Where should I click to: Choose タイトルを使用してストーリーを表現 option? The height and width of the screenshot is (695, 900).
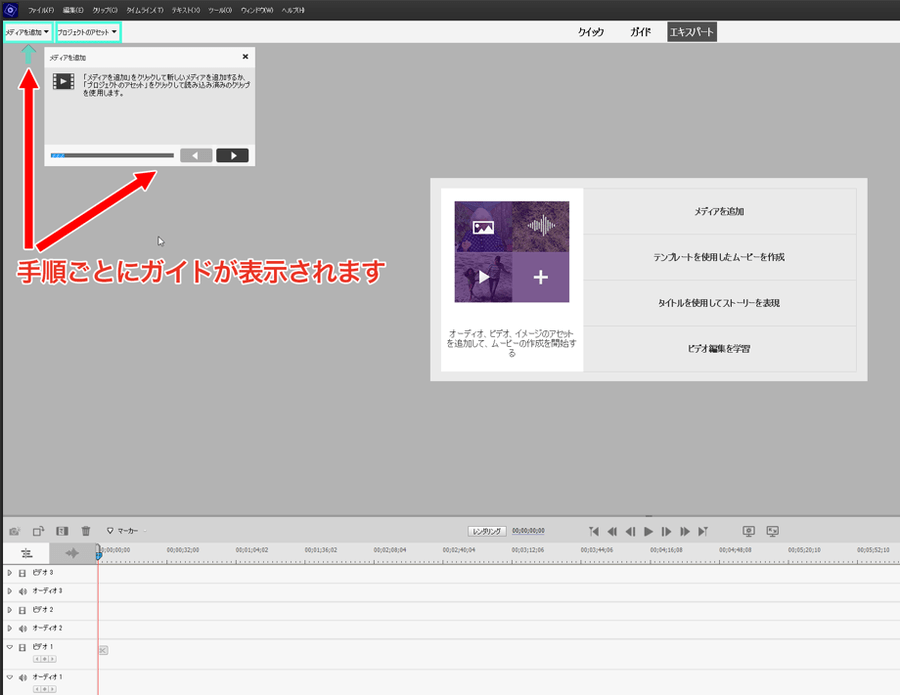pyautogui.click(x=719, y=303)
